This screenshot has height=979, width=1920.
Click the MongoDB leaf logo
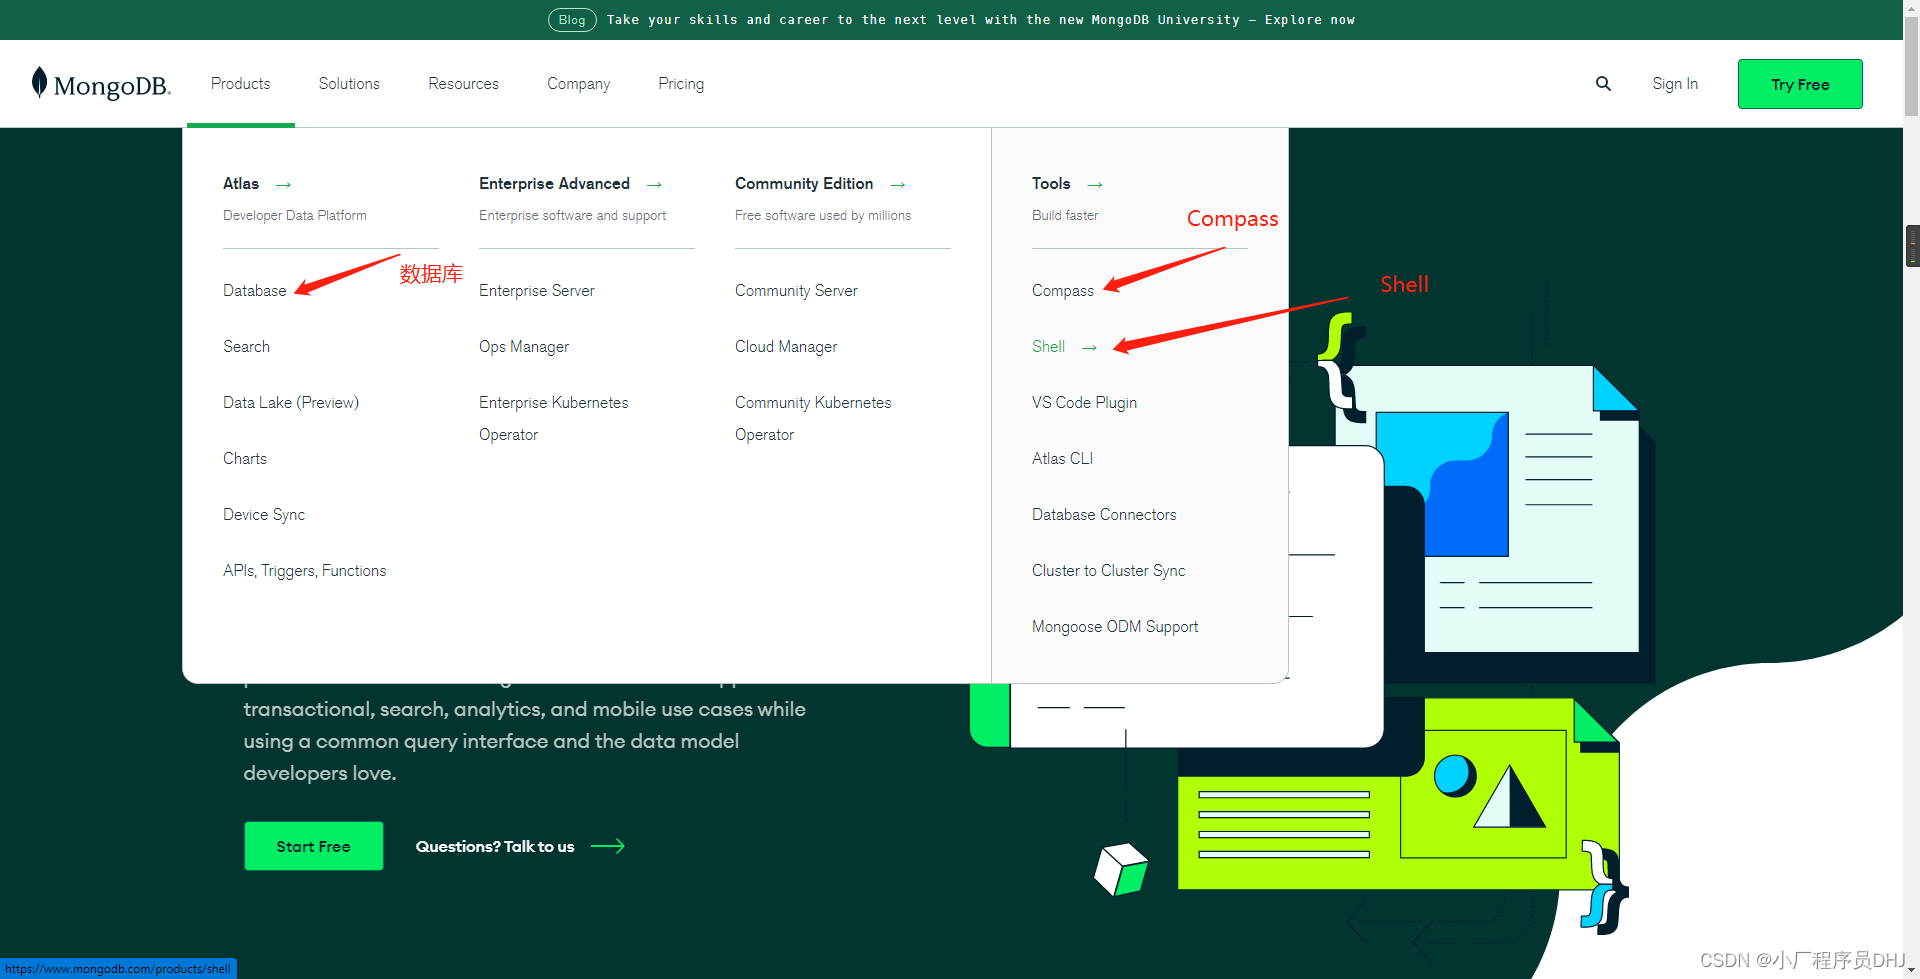coord(100,84)
